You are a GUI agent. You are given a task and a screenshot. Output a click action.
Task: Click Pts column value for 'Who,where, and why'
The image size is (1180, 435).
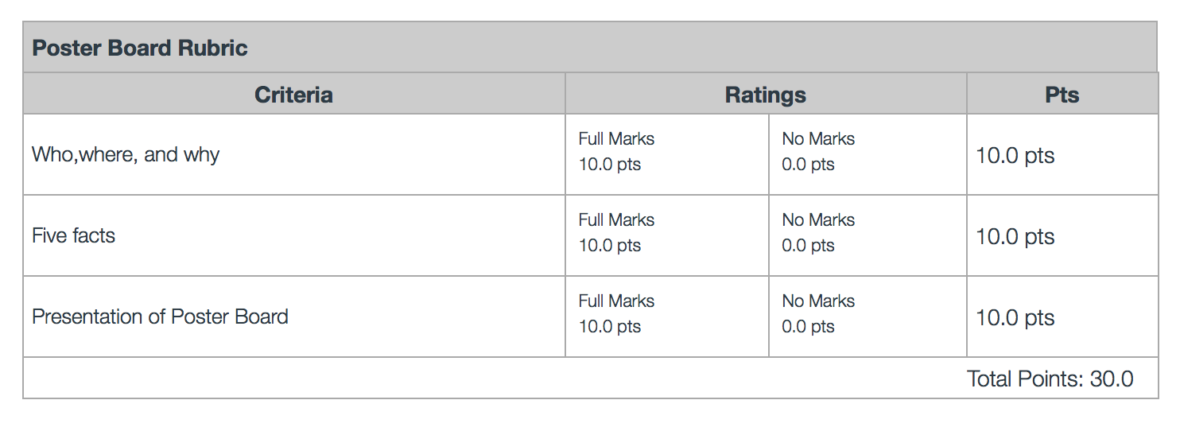click(x=1015, y=156)
